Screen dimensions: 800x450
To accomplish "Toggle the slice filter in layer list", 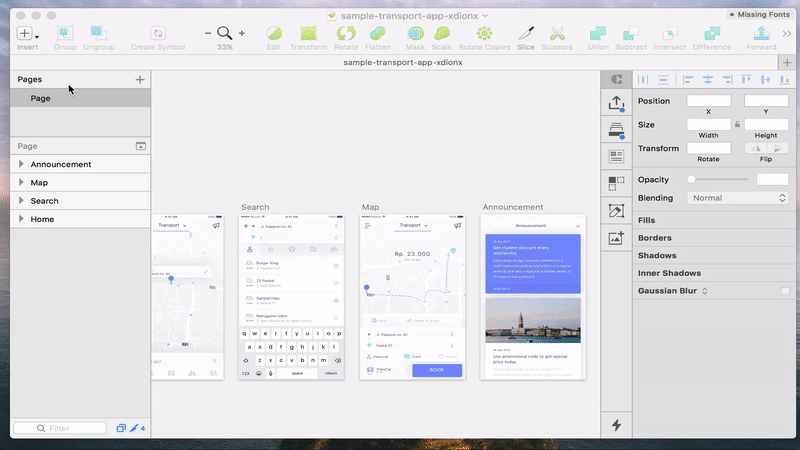I will pos(132,428).
